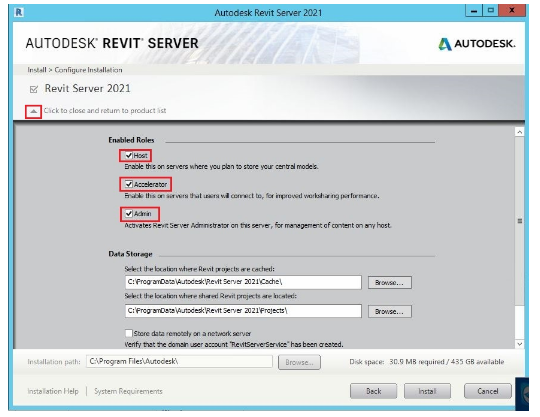The image size is (540, 417).
Task: Go Back to the previous installer step
Action: pos(373,391)
